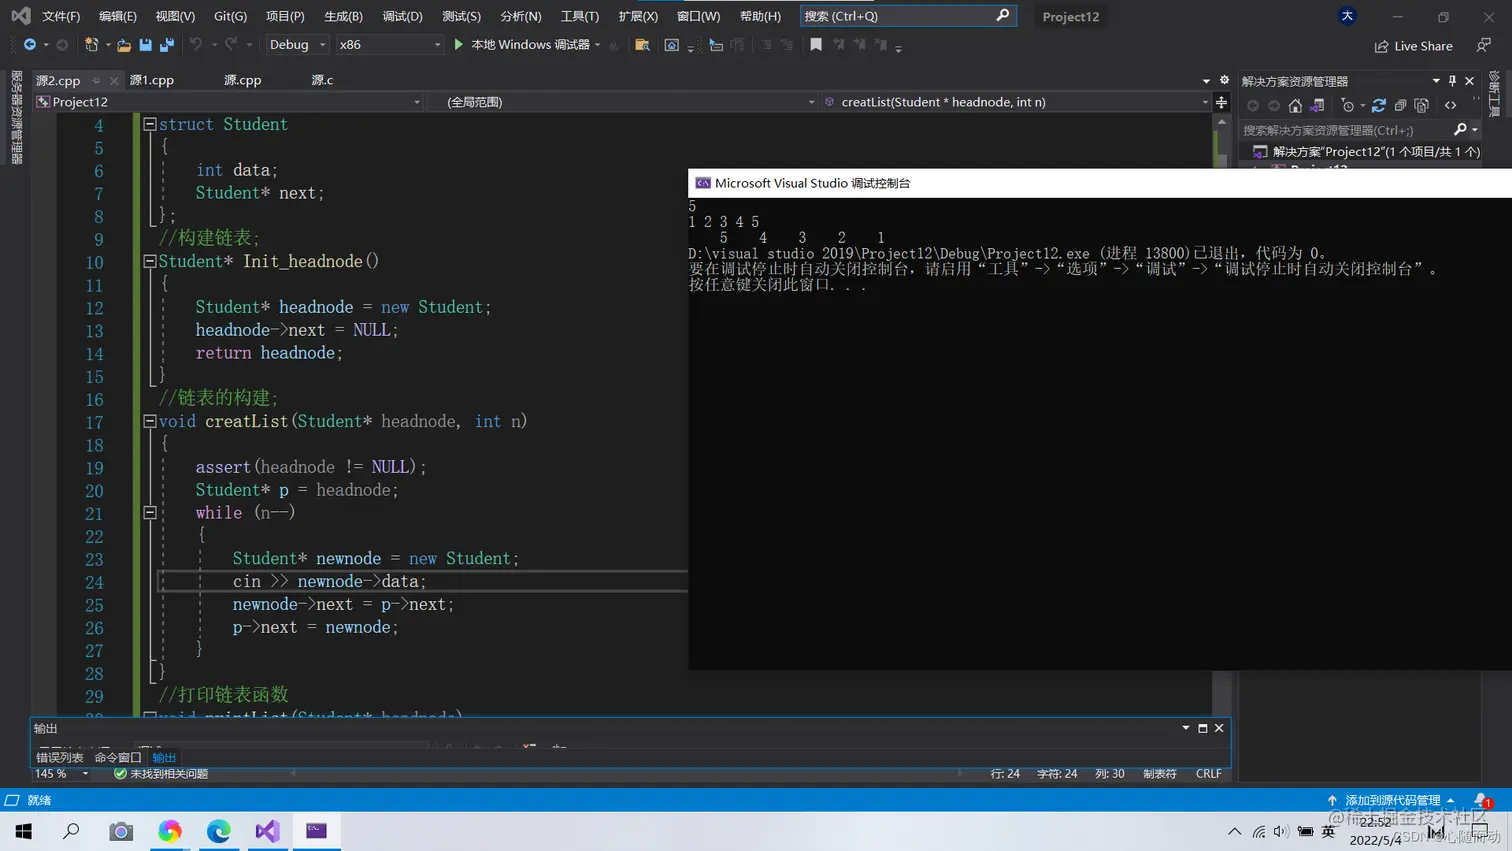Click the Undo arrow icon
Viewport: 1512px width, 851px height.
[x=196, y=45]
